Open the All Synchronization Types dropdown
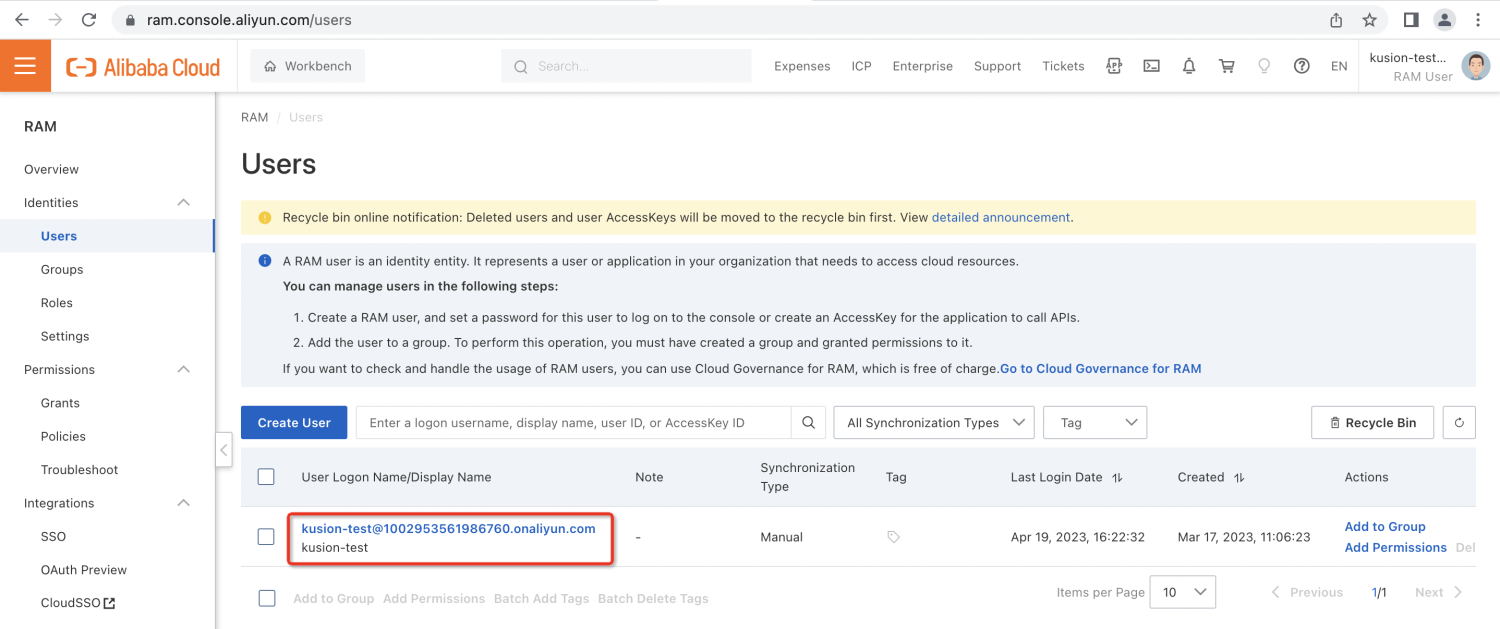 [933, 423]
